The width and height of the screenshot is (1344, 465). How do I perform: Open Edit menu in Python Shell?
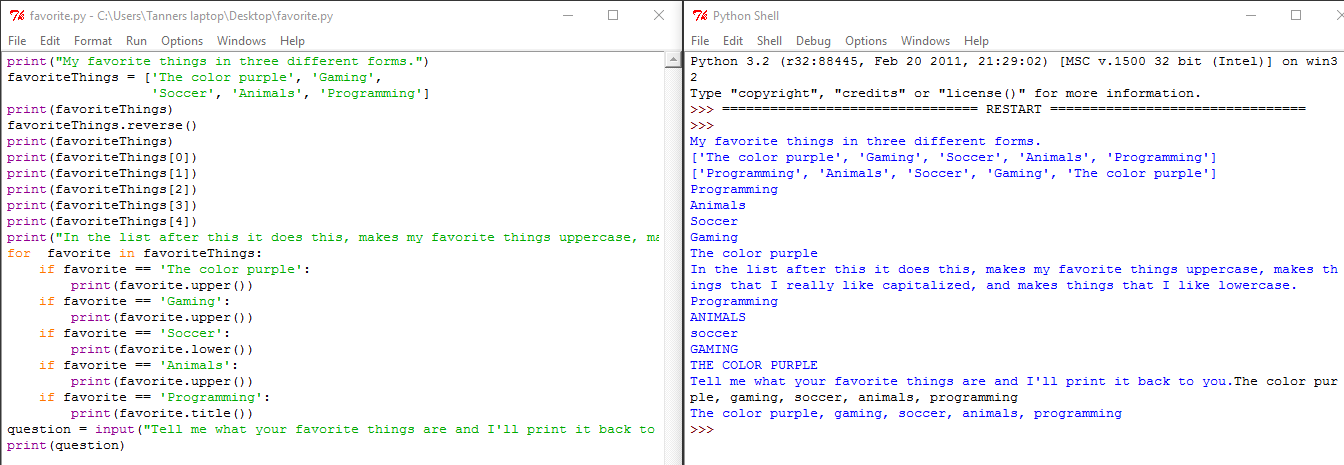pyautogui.click(x=733, y=41)
